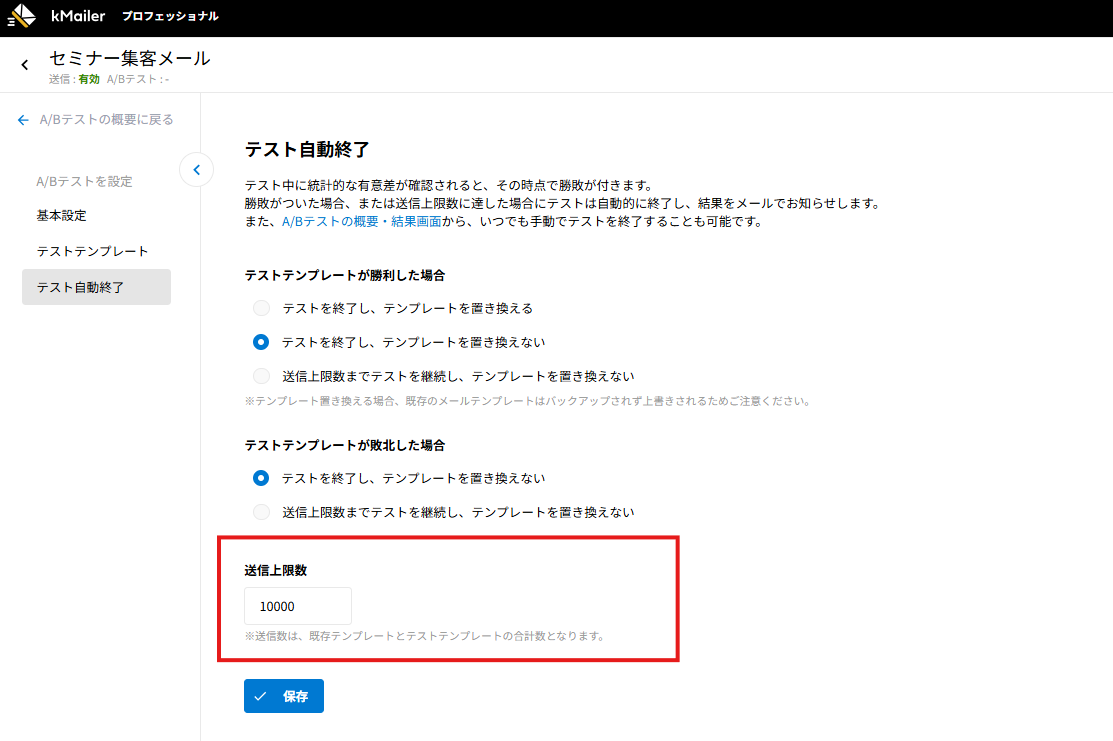Choose 送信上限数まで継続 radio under 敗北した場合
Image resolution: width=1113 pixels, height=741 pixels.
tap(261, 512)
